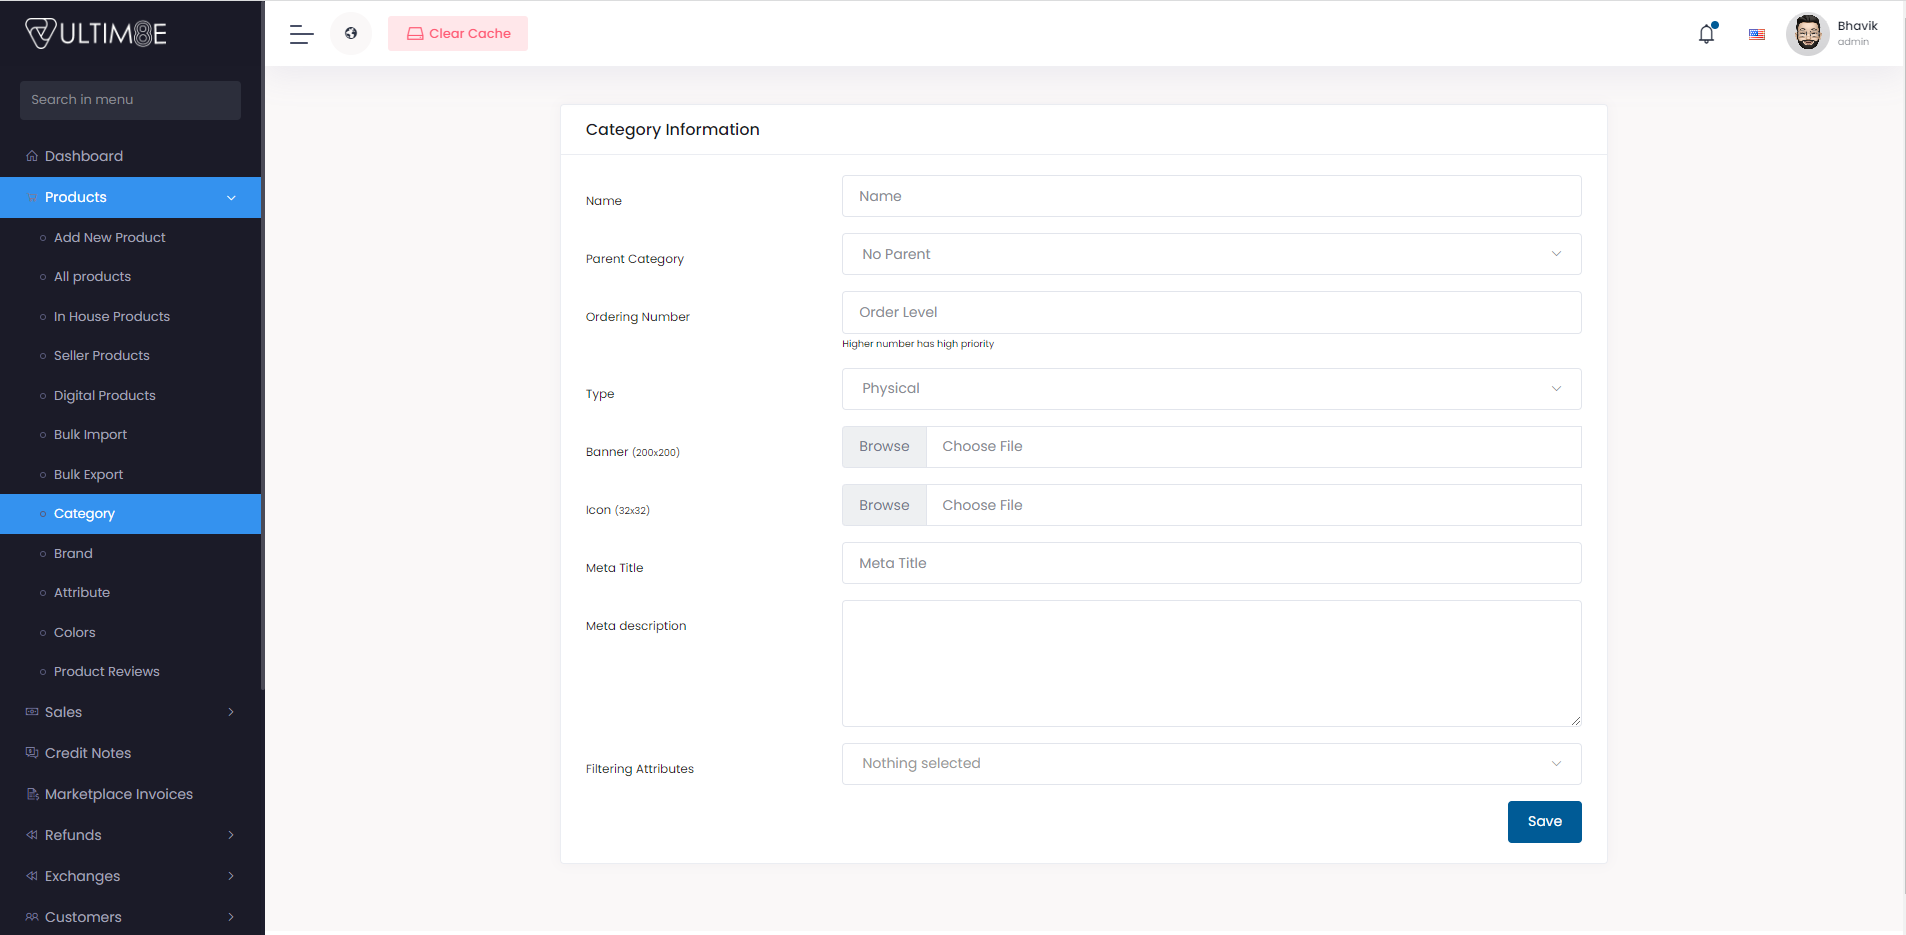Click the Clear Cache button
The image size is (1906, 935).
pos(458,34)
